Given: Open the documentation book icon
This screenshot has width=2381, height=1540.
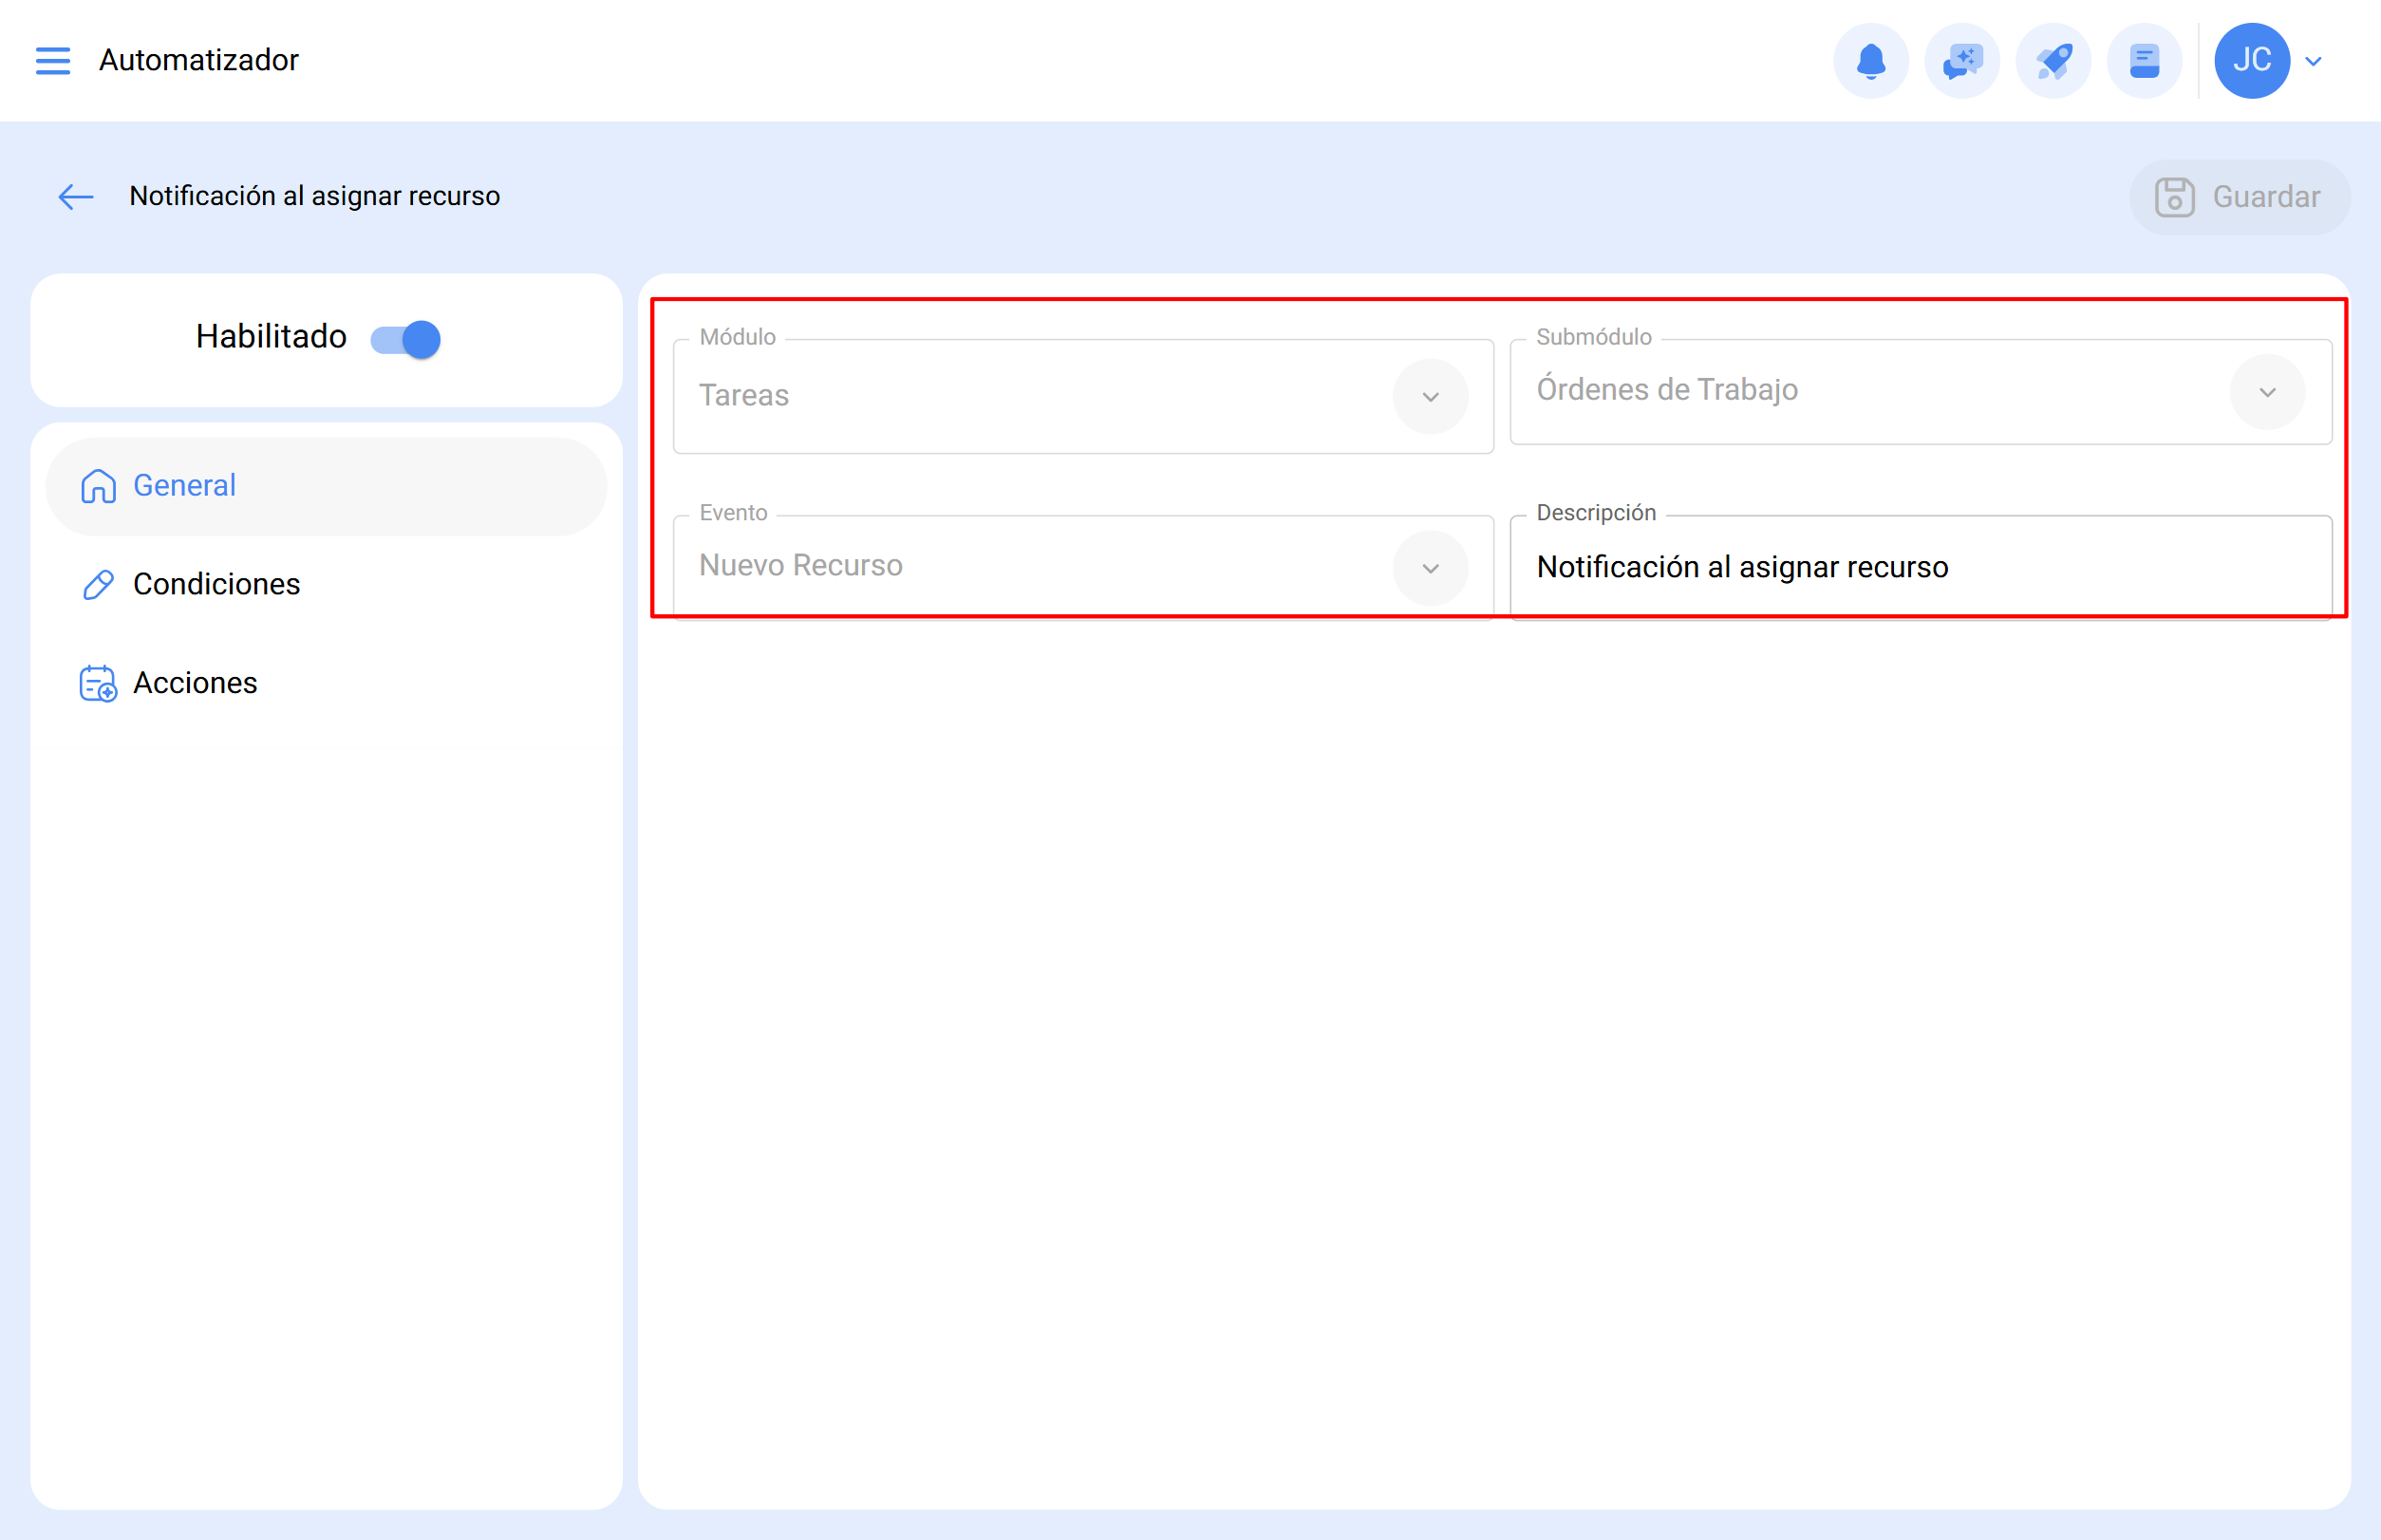Looking at the screenshot, I should pyautogui.click(x=2143, y=60).
